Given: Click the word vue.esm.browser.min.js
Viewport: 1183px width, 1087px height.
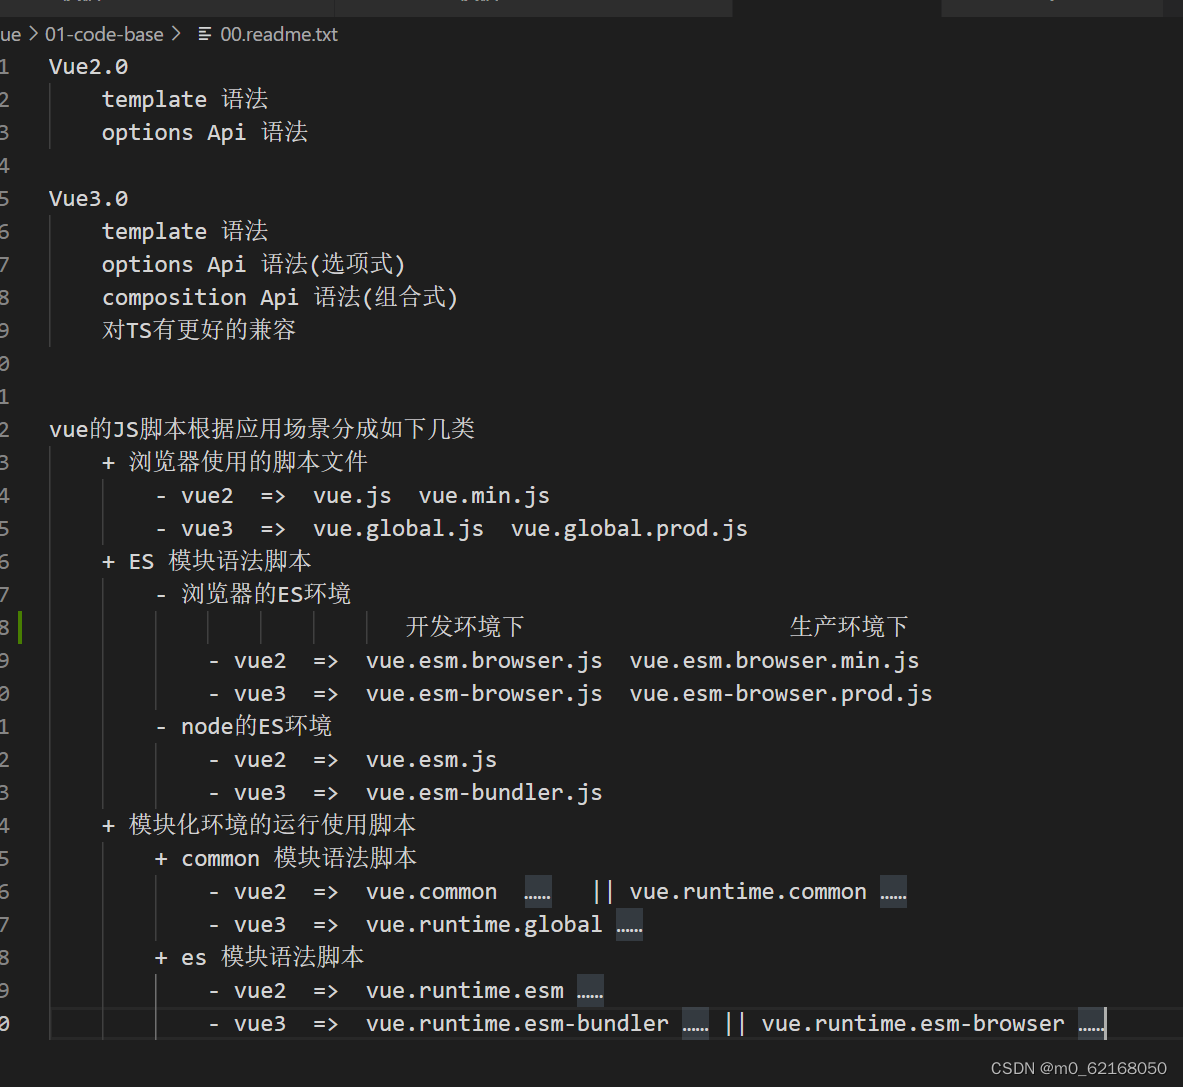Looking at the screenshot, I should pyautogui.click(x=774, y=661).
